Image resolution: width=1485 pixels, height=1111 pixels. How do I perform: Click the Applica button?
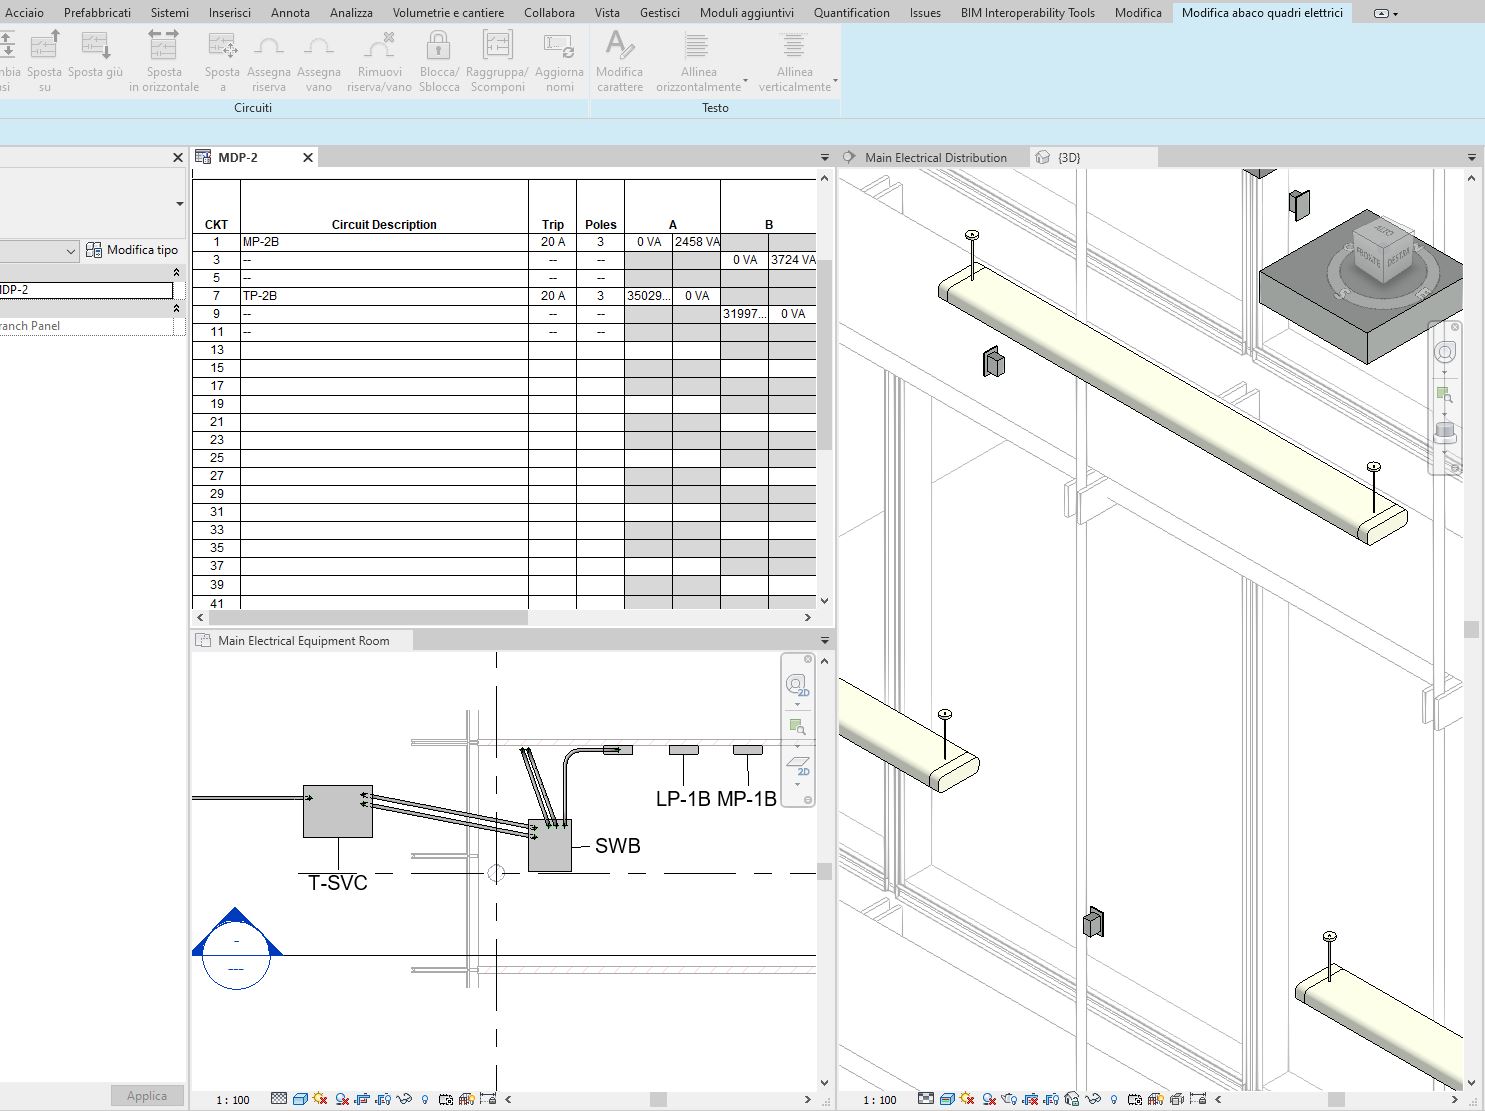coord(146,1095)
